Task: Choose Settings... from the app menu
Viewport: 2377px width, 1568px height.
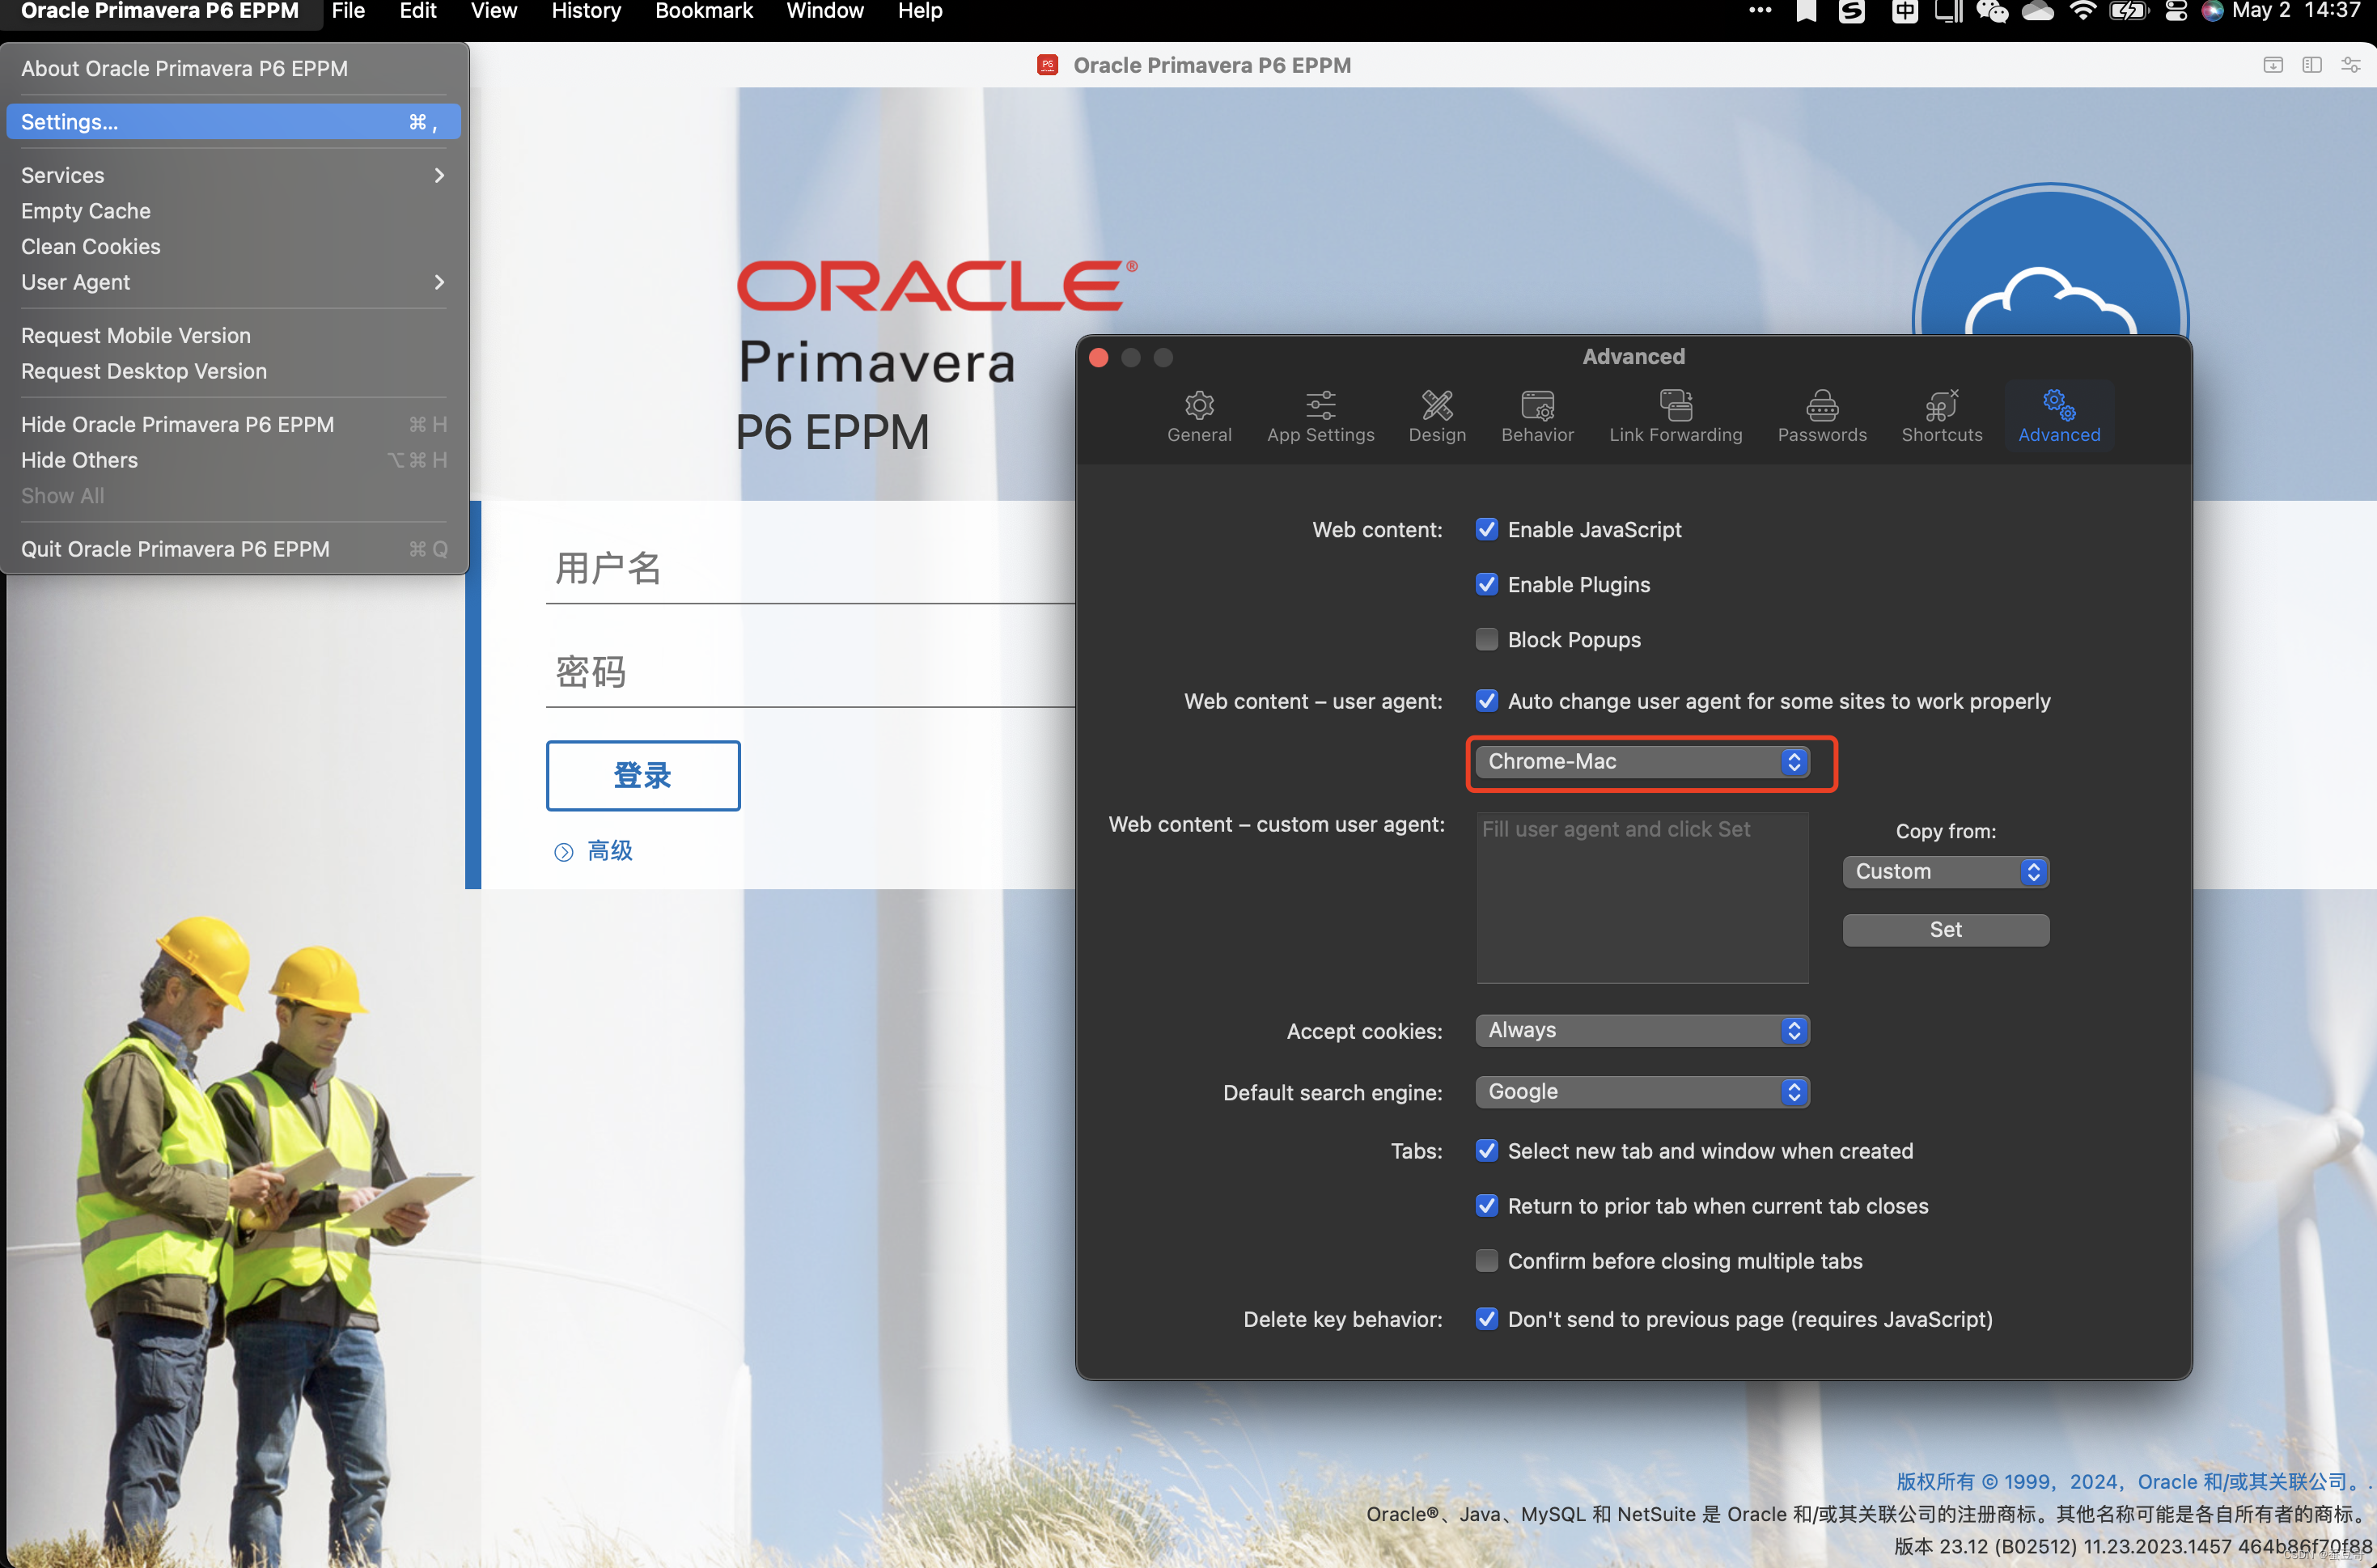Action: (233, 122)
